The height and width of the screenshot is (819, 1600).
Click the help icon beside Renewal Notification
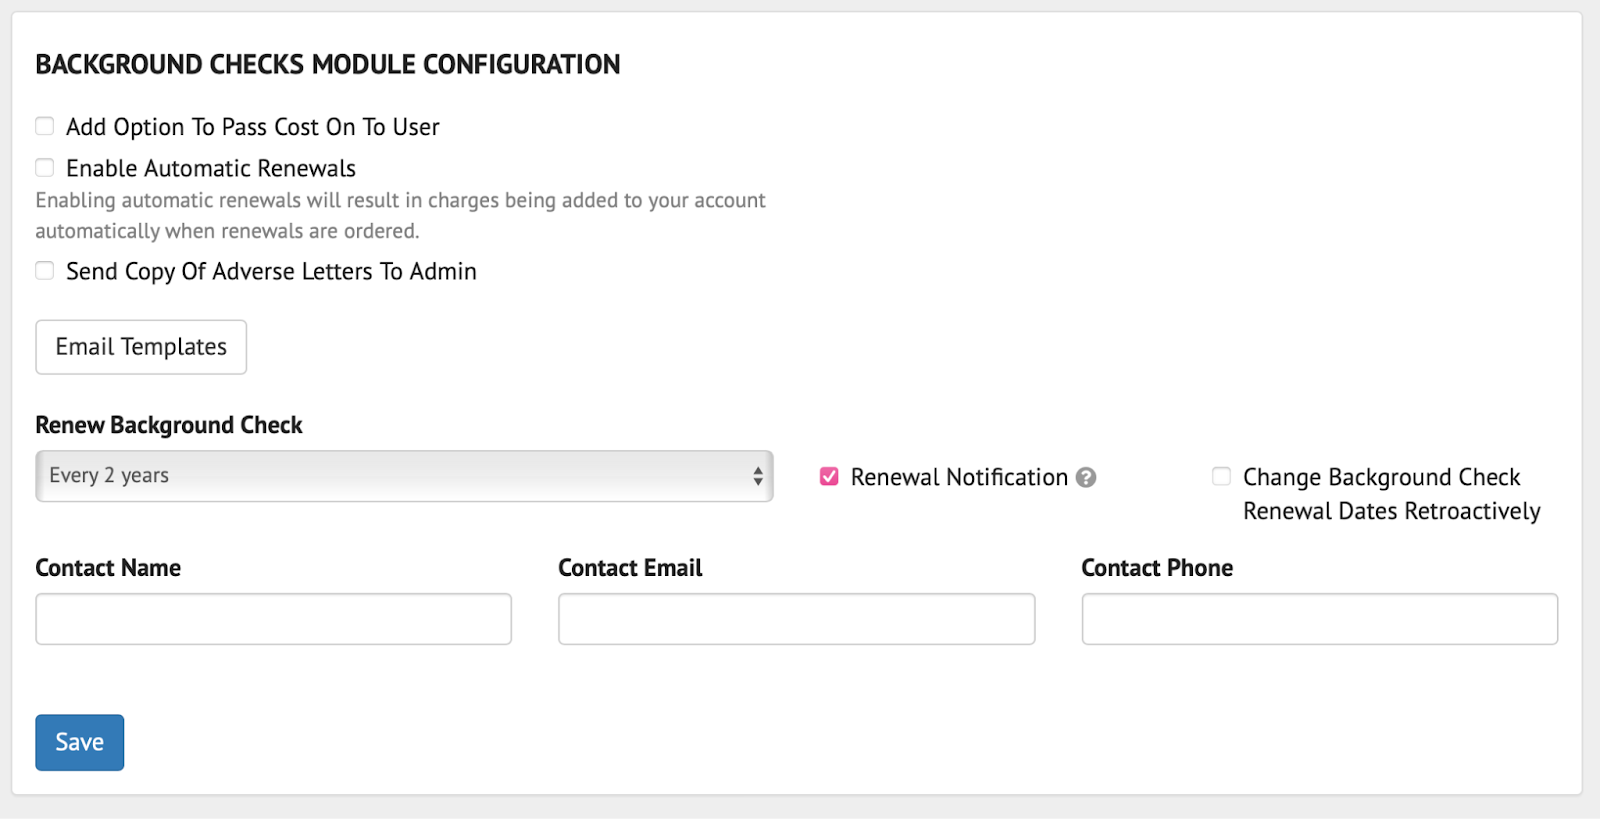pyautogui.click(x=1086, y=478)
